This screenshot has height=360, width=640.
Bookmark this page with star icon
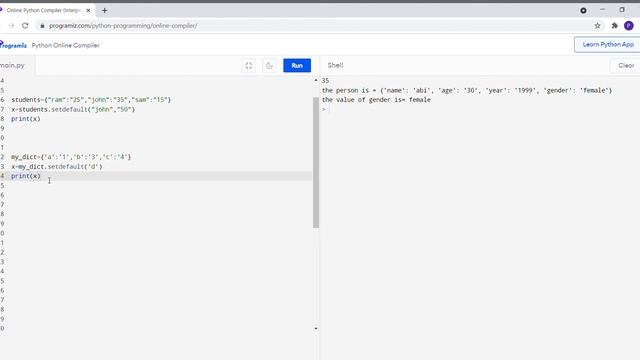point(597,26)
